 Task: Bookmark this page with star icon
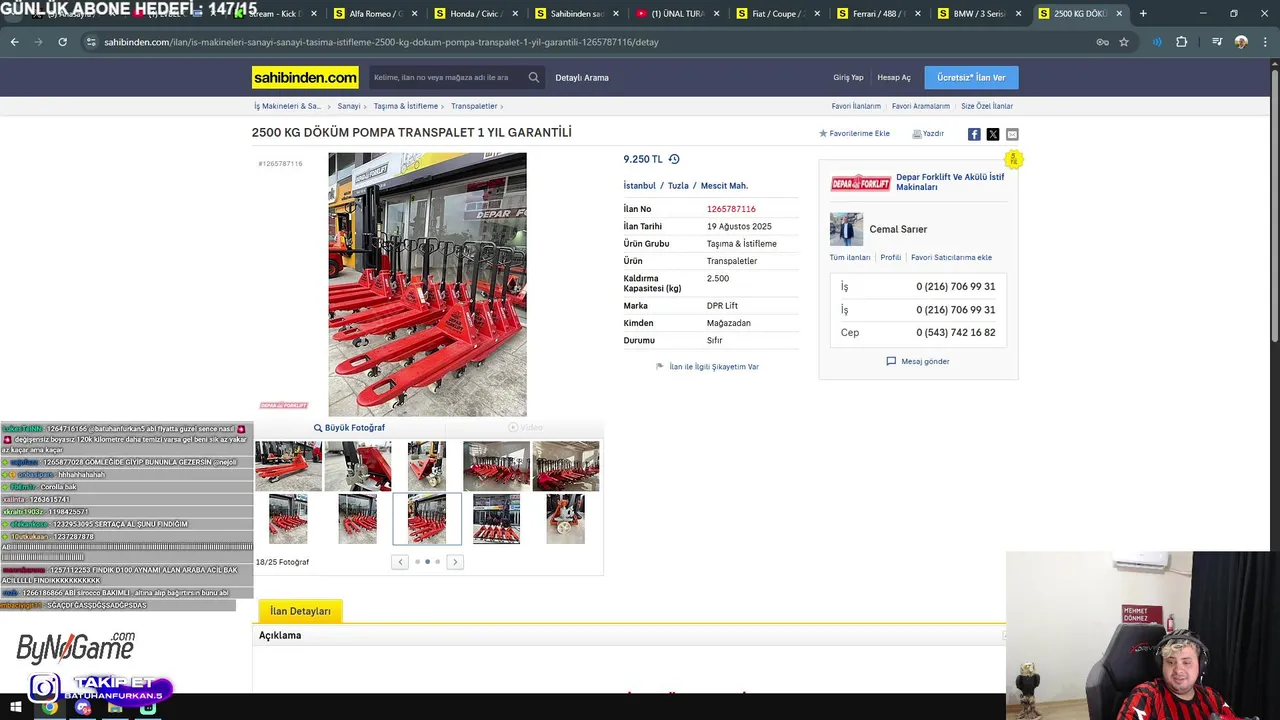point(1124,42)
